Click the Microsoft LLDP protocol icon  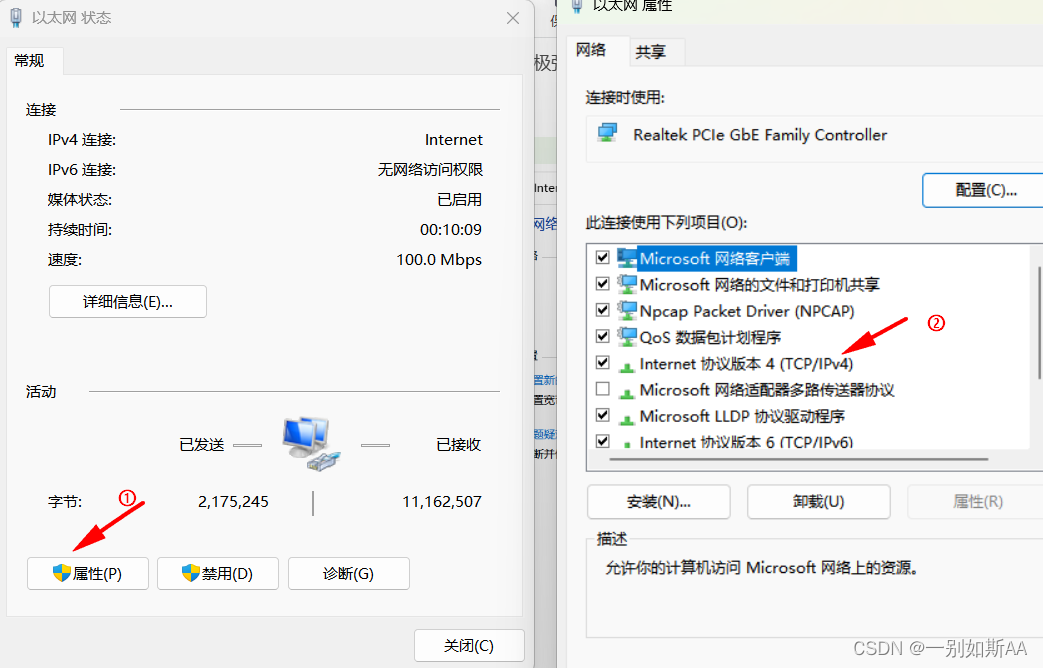(x=627, y=418)
